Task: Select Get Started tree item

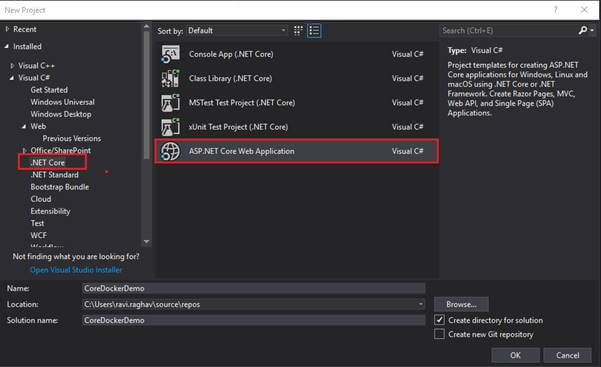Action: tap(49, 90)
